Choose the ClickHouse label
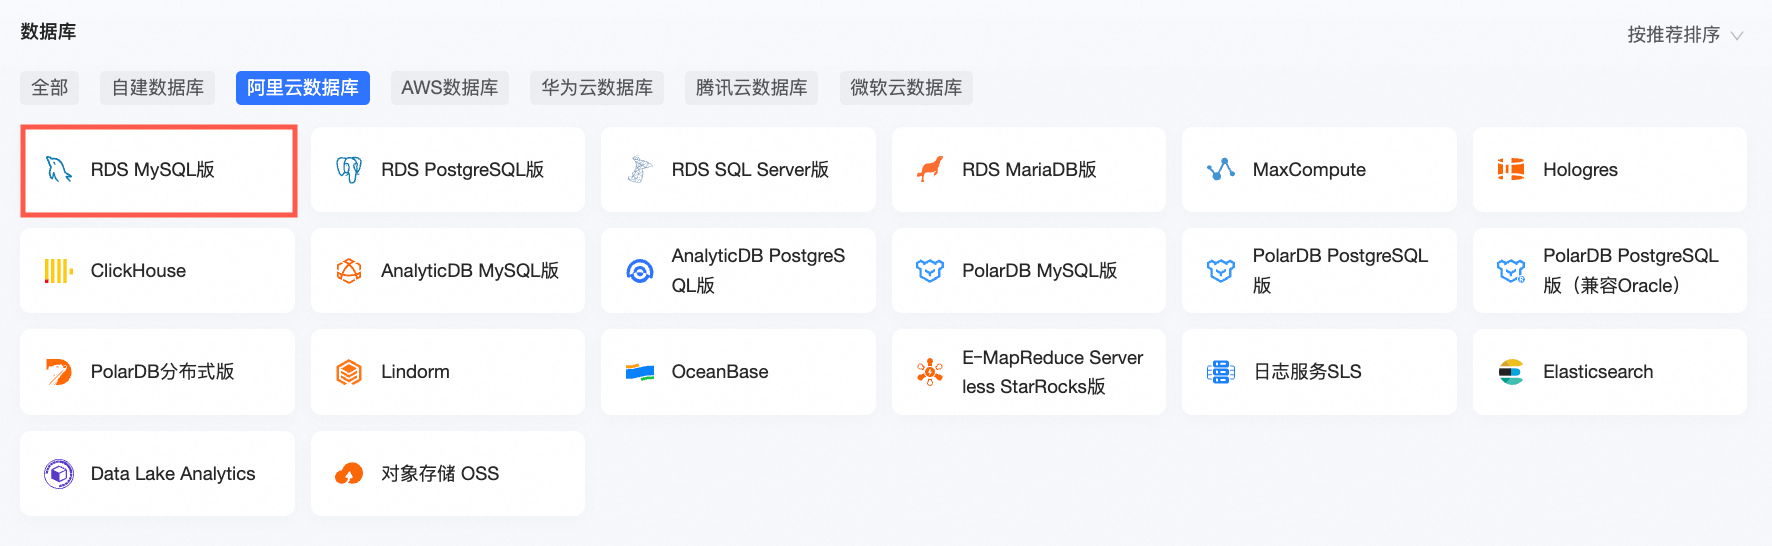Image resolution: width=1772 pixels, height=546 pixels. coord(139,271)
